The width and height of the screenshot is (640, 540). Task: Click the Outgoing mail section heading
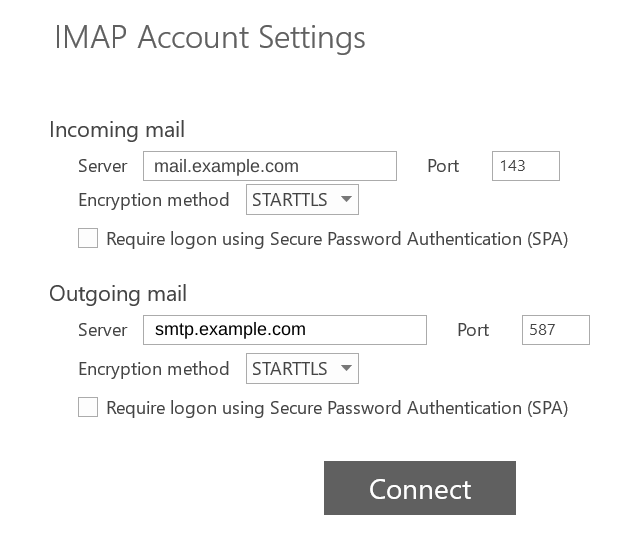tap(118, 294)
